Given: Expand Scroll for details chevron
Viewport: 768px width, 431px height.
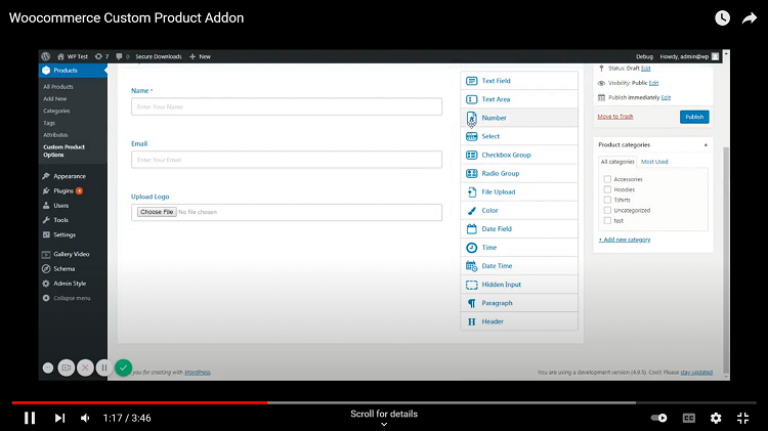Looking at the screenshot, I should [383, 424].
